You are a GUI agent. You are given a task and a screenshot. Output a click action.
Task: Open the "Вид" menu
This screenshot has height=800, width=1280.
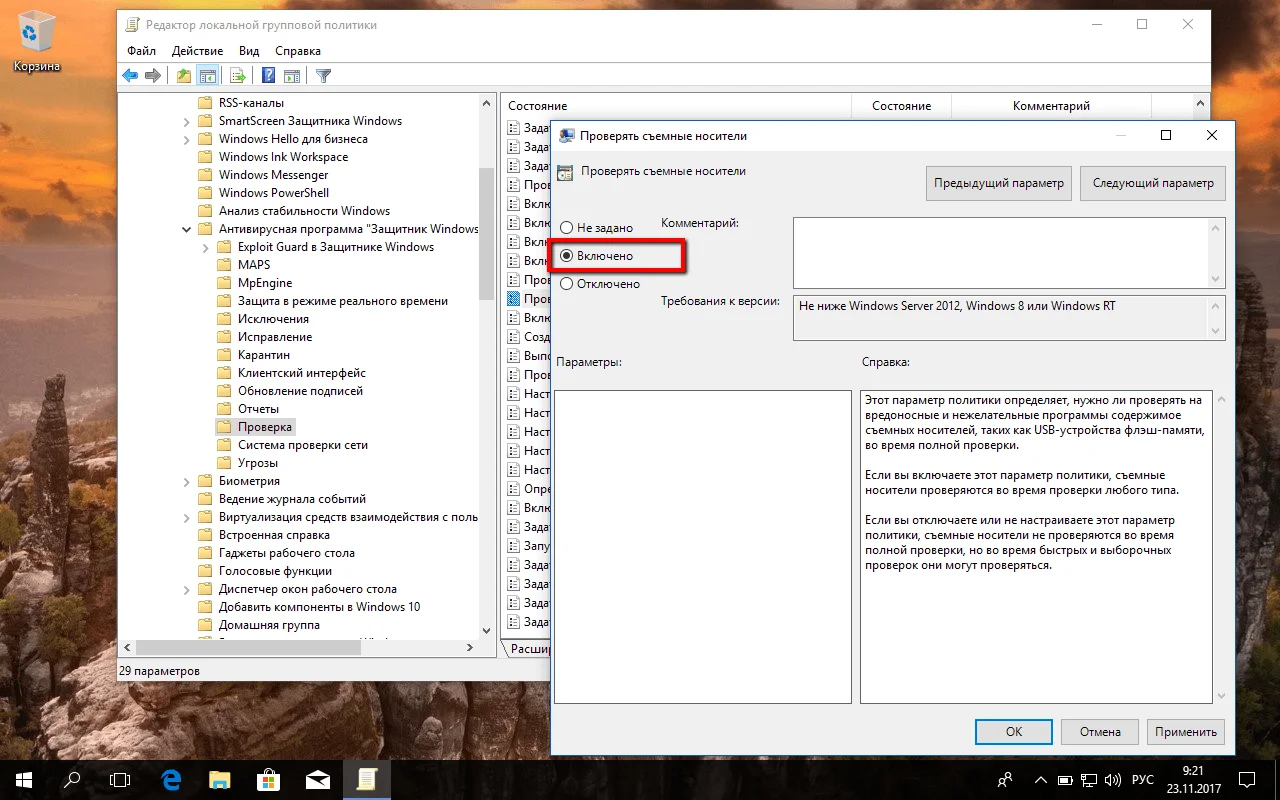pos(249,51)
